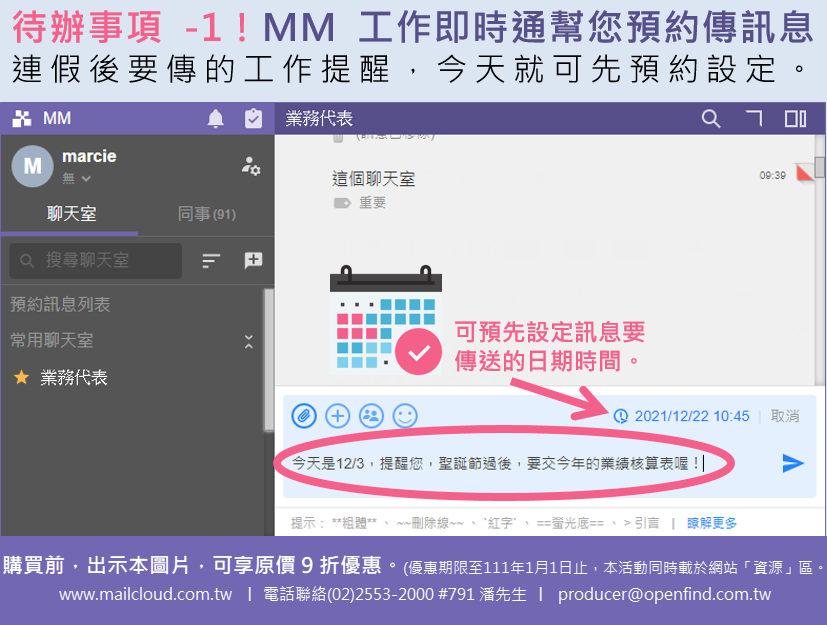Click the scheduled time 2021/12/22 10:45
This screenshot has height=625, width=827.
point(691,416)
